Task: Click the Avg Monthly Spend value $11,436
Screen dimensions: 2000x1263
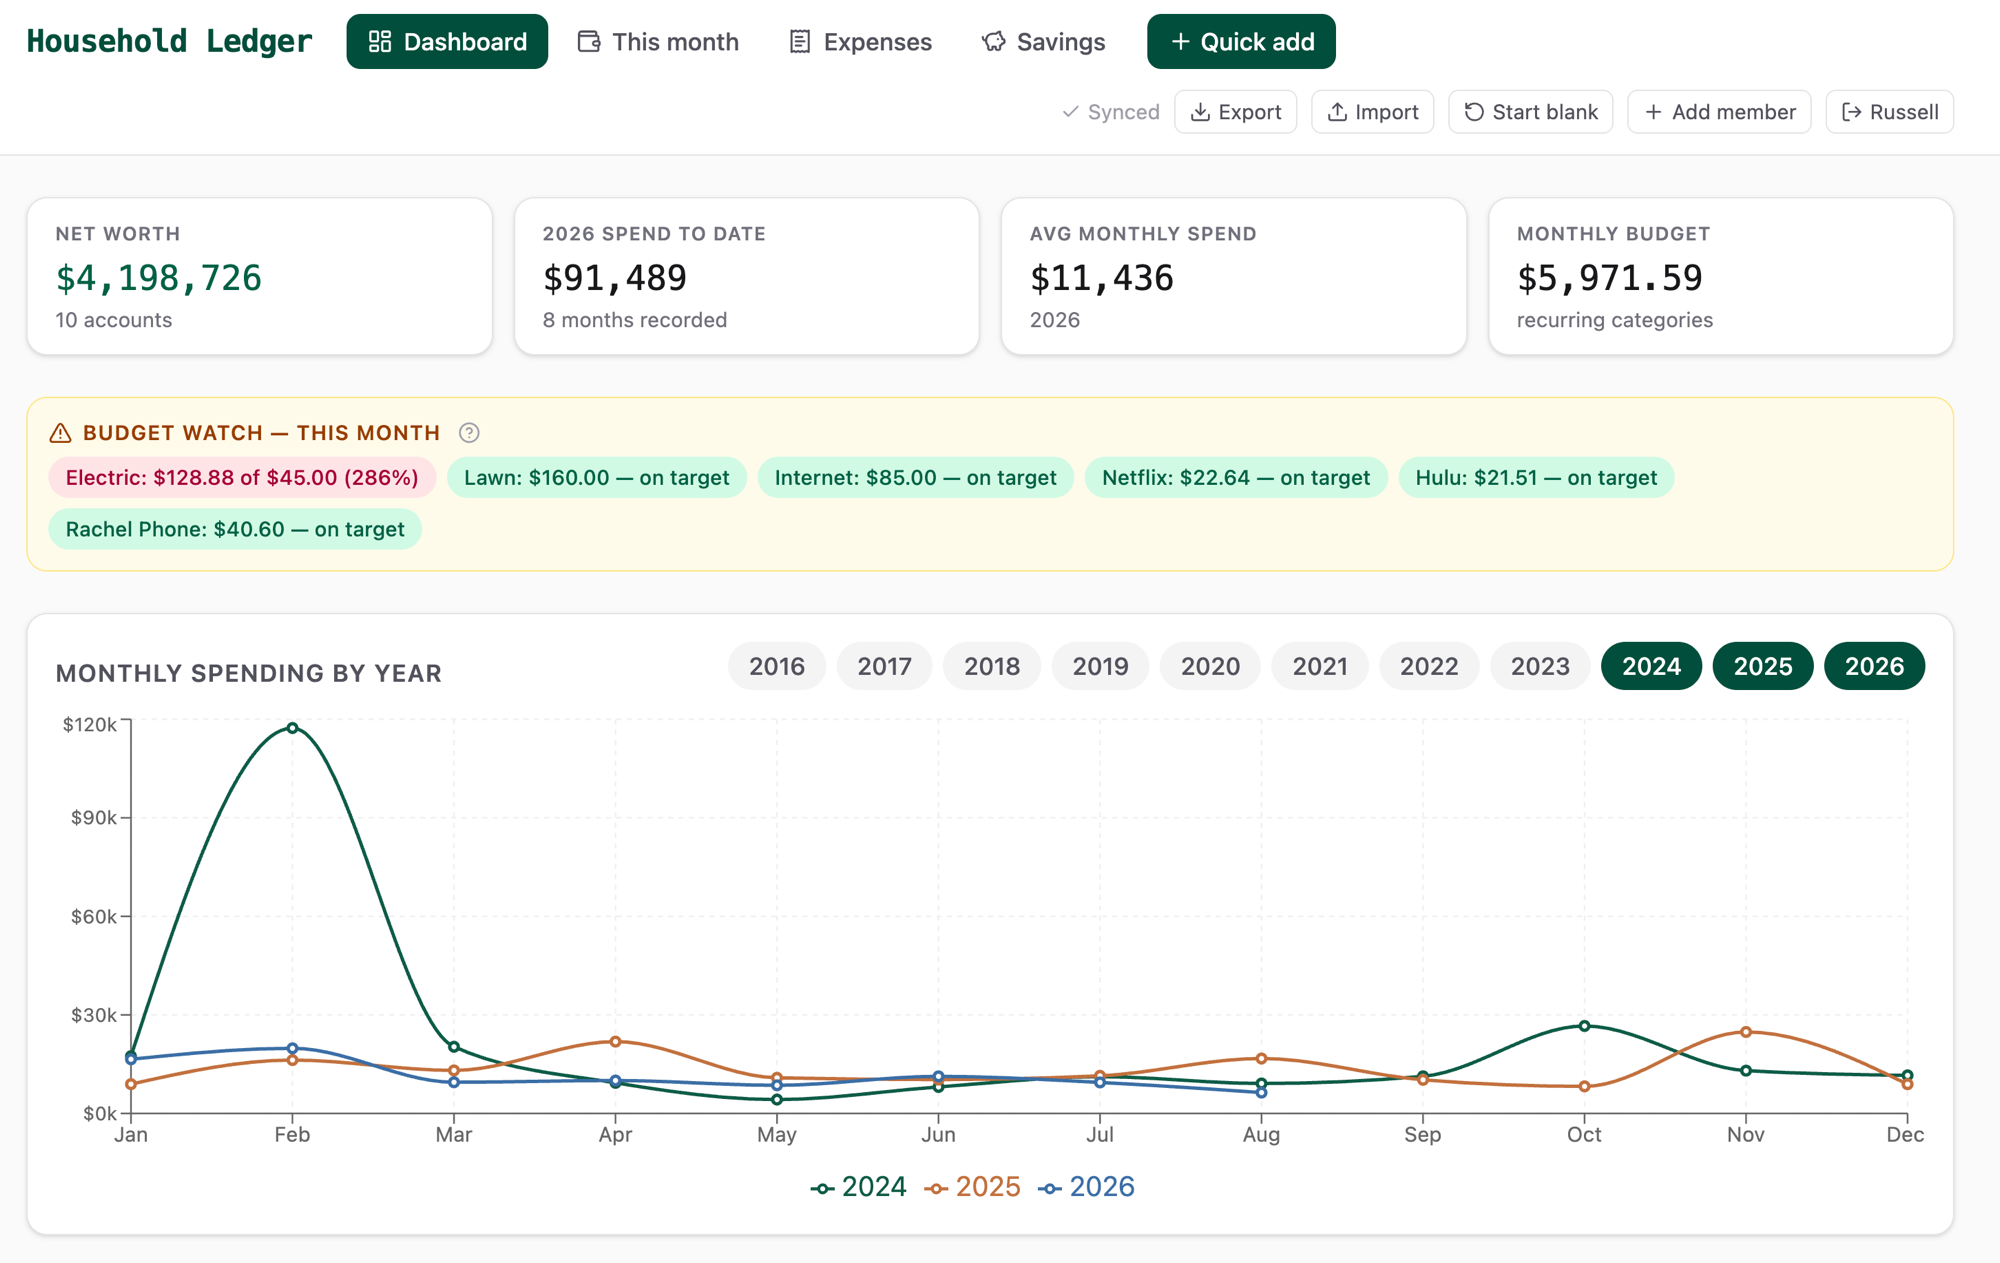Action: [x=1102, y=278]
